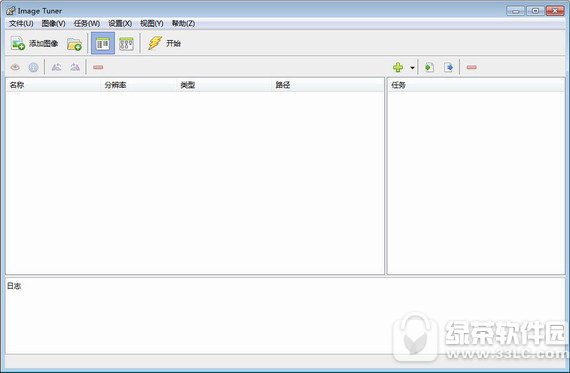Click the green plus add task icon

398,67
